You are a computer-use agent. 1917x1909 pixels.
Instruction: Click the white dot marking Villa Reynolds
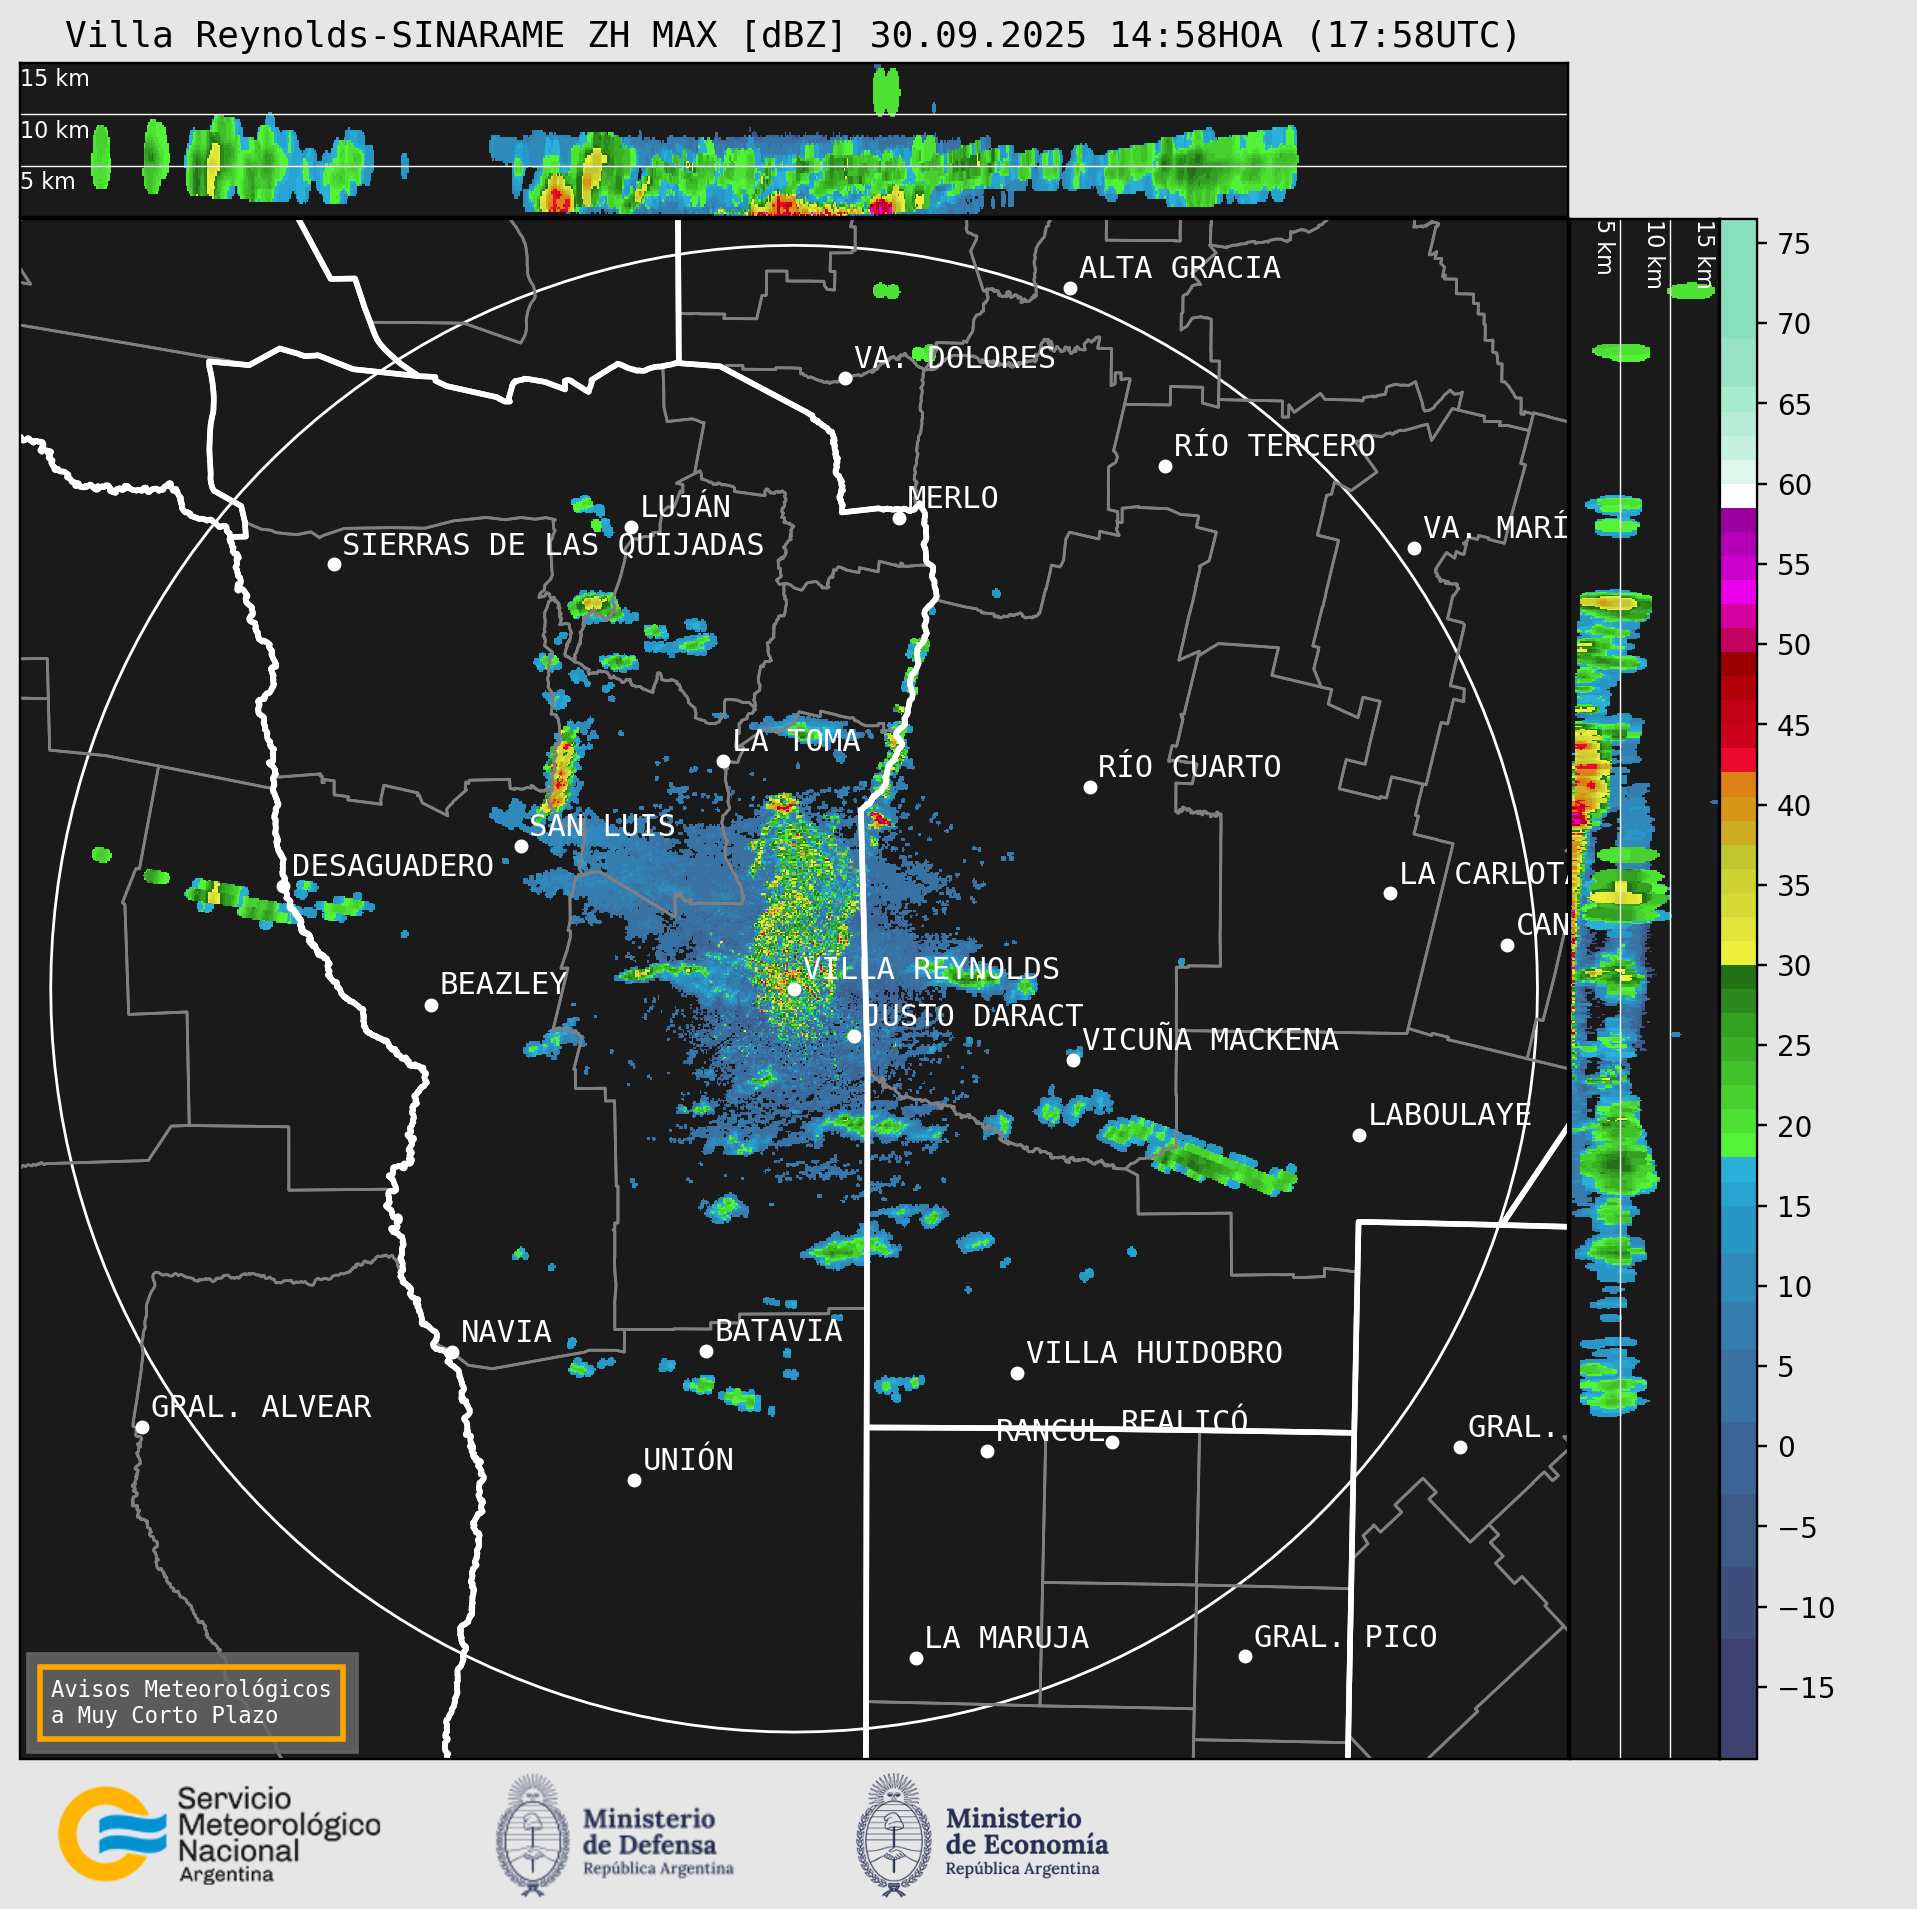click(x=794, y=989)
